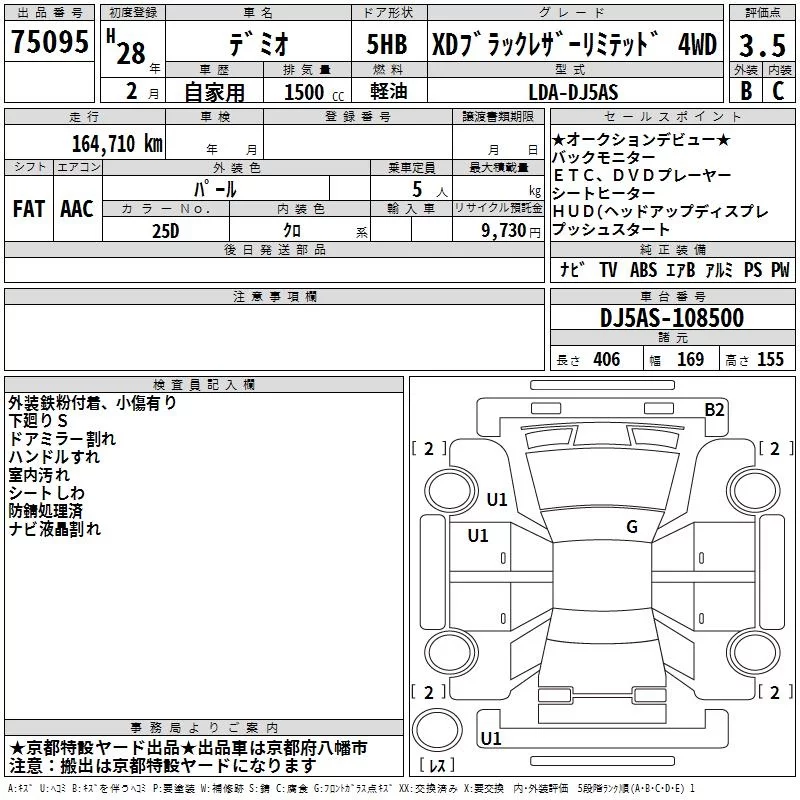
Task: Click interior grade letter C
Action: (x=778, y=91)
